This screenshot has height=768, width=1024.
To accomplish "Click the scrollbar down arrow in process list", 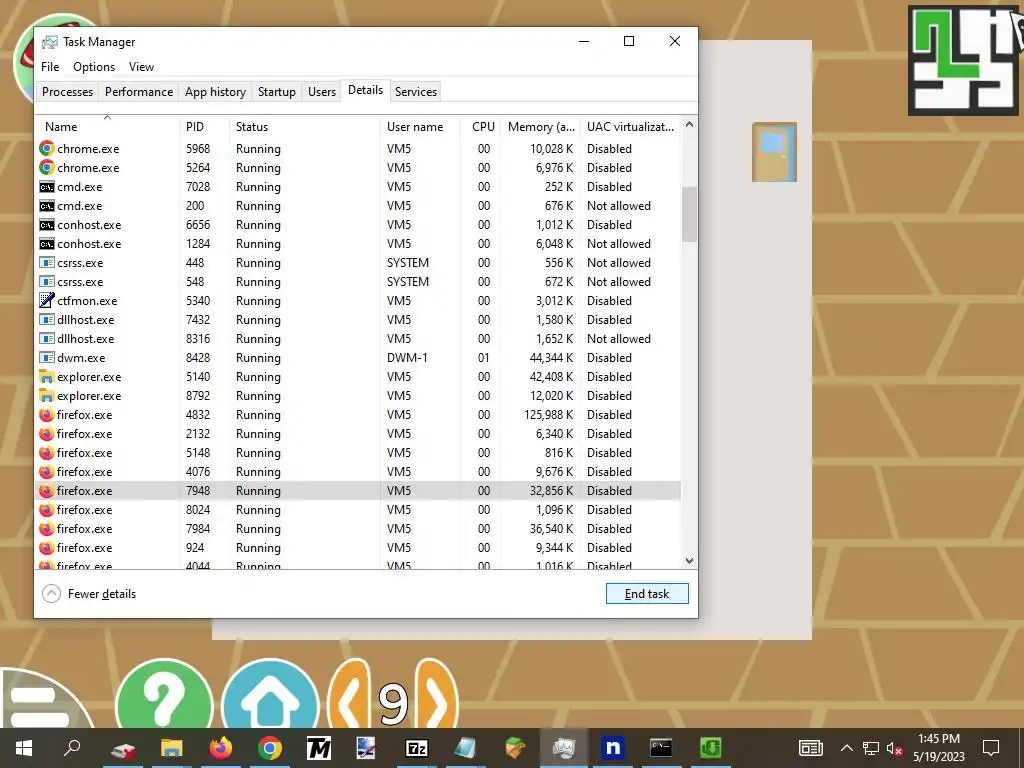I will click(x=689, y=561).
